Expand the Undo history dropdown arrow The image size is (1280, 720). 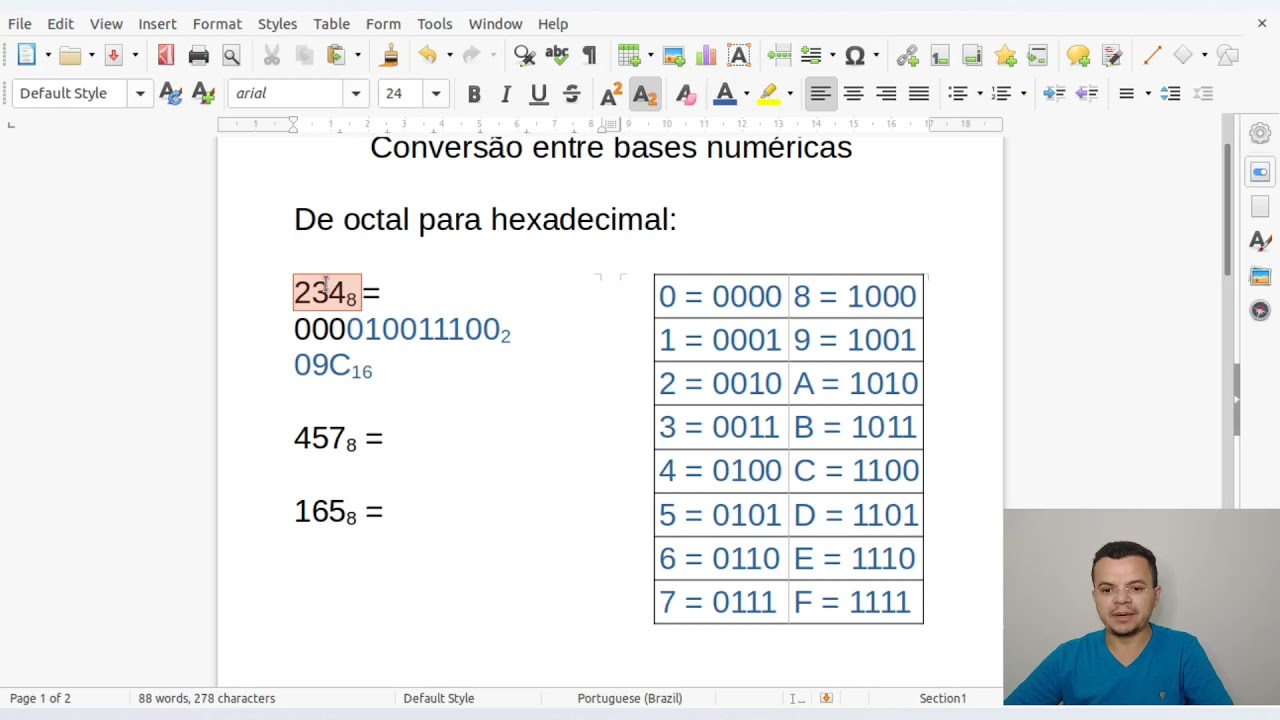[449, 55]
